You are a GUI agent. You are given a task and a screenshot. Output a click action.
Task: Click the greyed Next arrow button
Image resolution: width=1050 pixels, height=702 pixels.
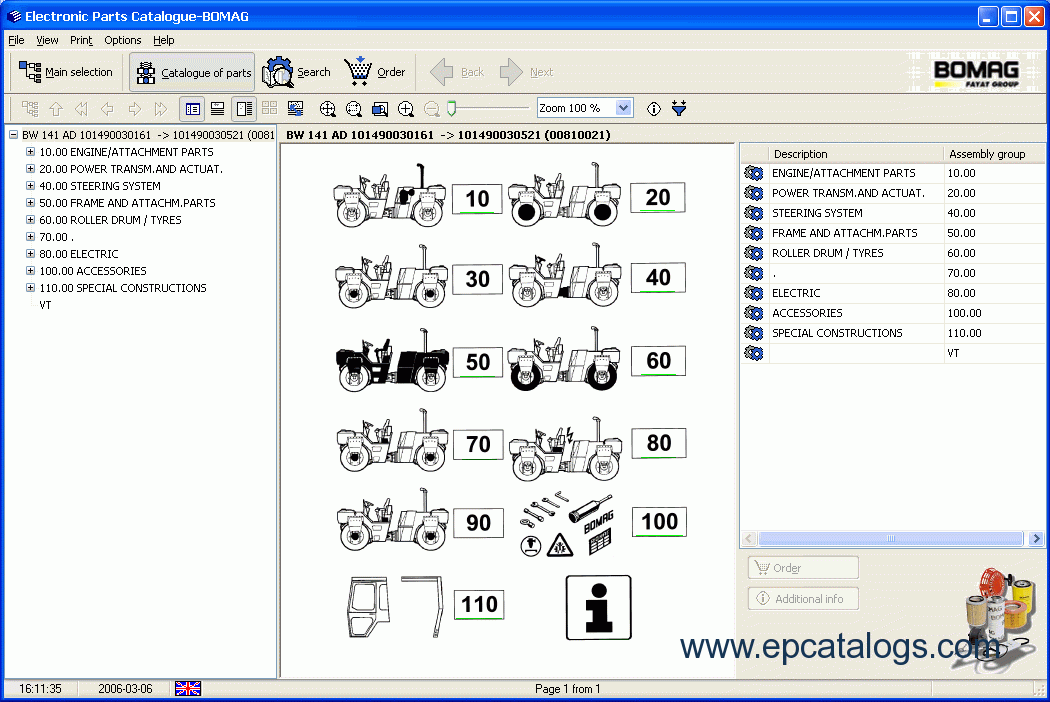point(526,72)
